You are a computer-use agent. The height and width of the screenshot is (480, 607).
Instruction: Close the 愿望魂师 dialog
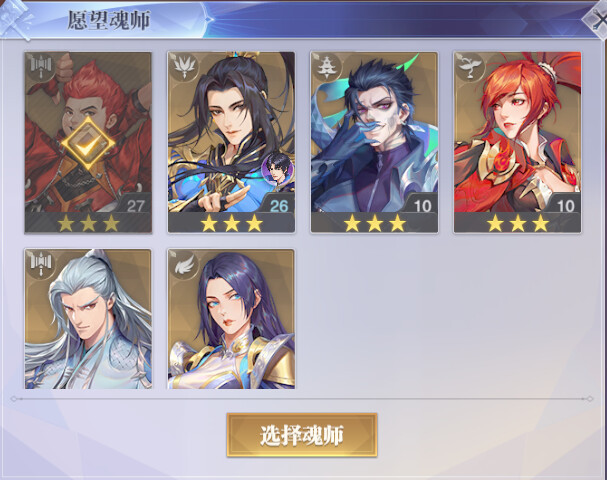597,18
